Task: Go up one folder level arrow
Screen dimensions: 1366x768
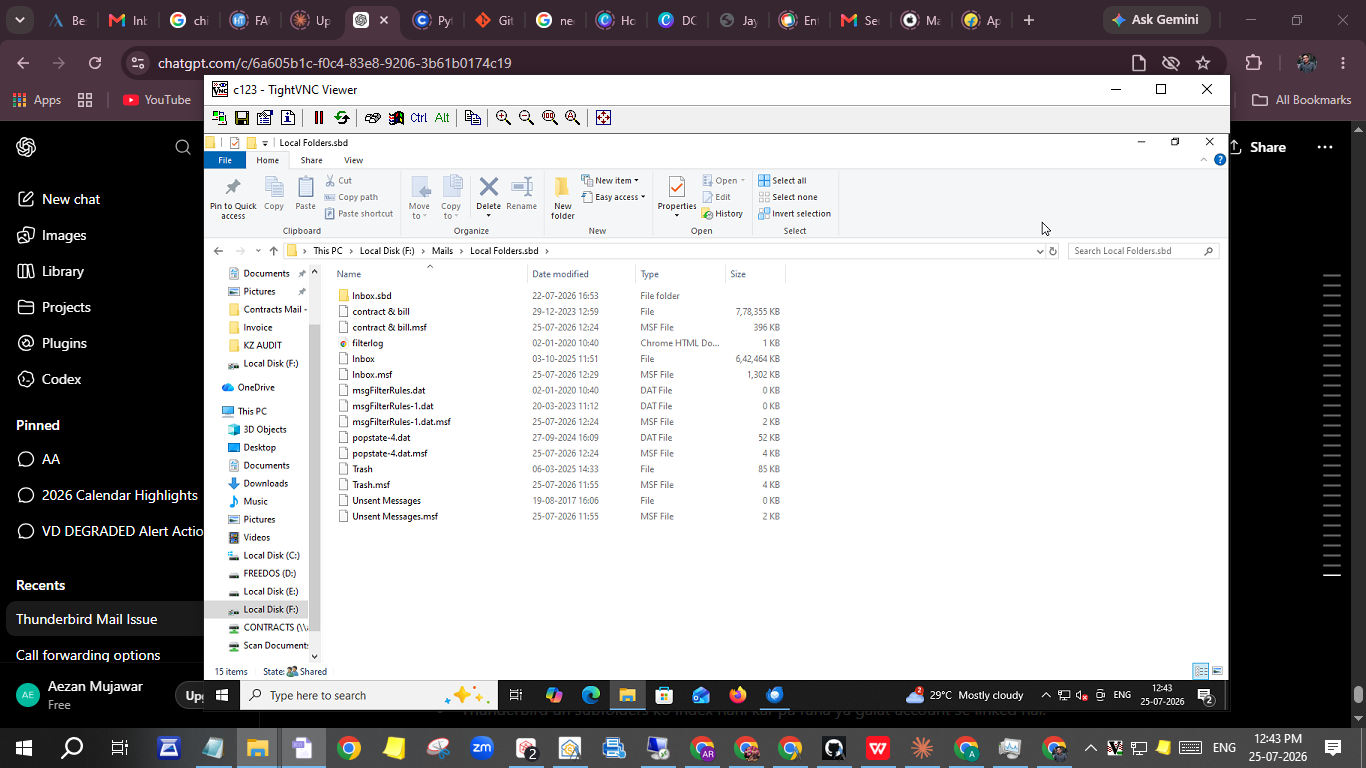Action: tap(274, 251)
